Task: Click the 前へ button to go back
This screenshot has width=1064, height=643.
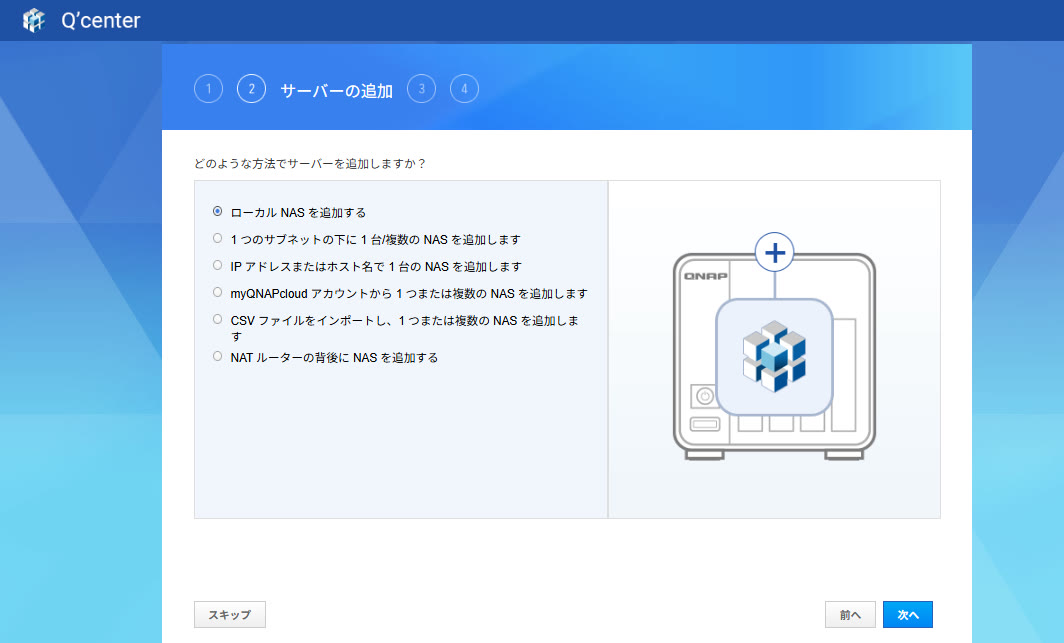Action: (x=850, y=615)
